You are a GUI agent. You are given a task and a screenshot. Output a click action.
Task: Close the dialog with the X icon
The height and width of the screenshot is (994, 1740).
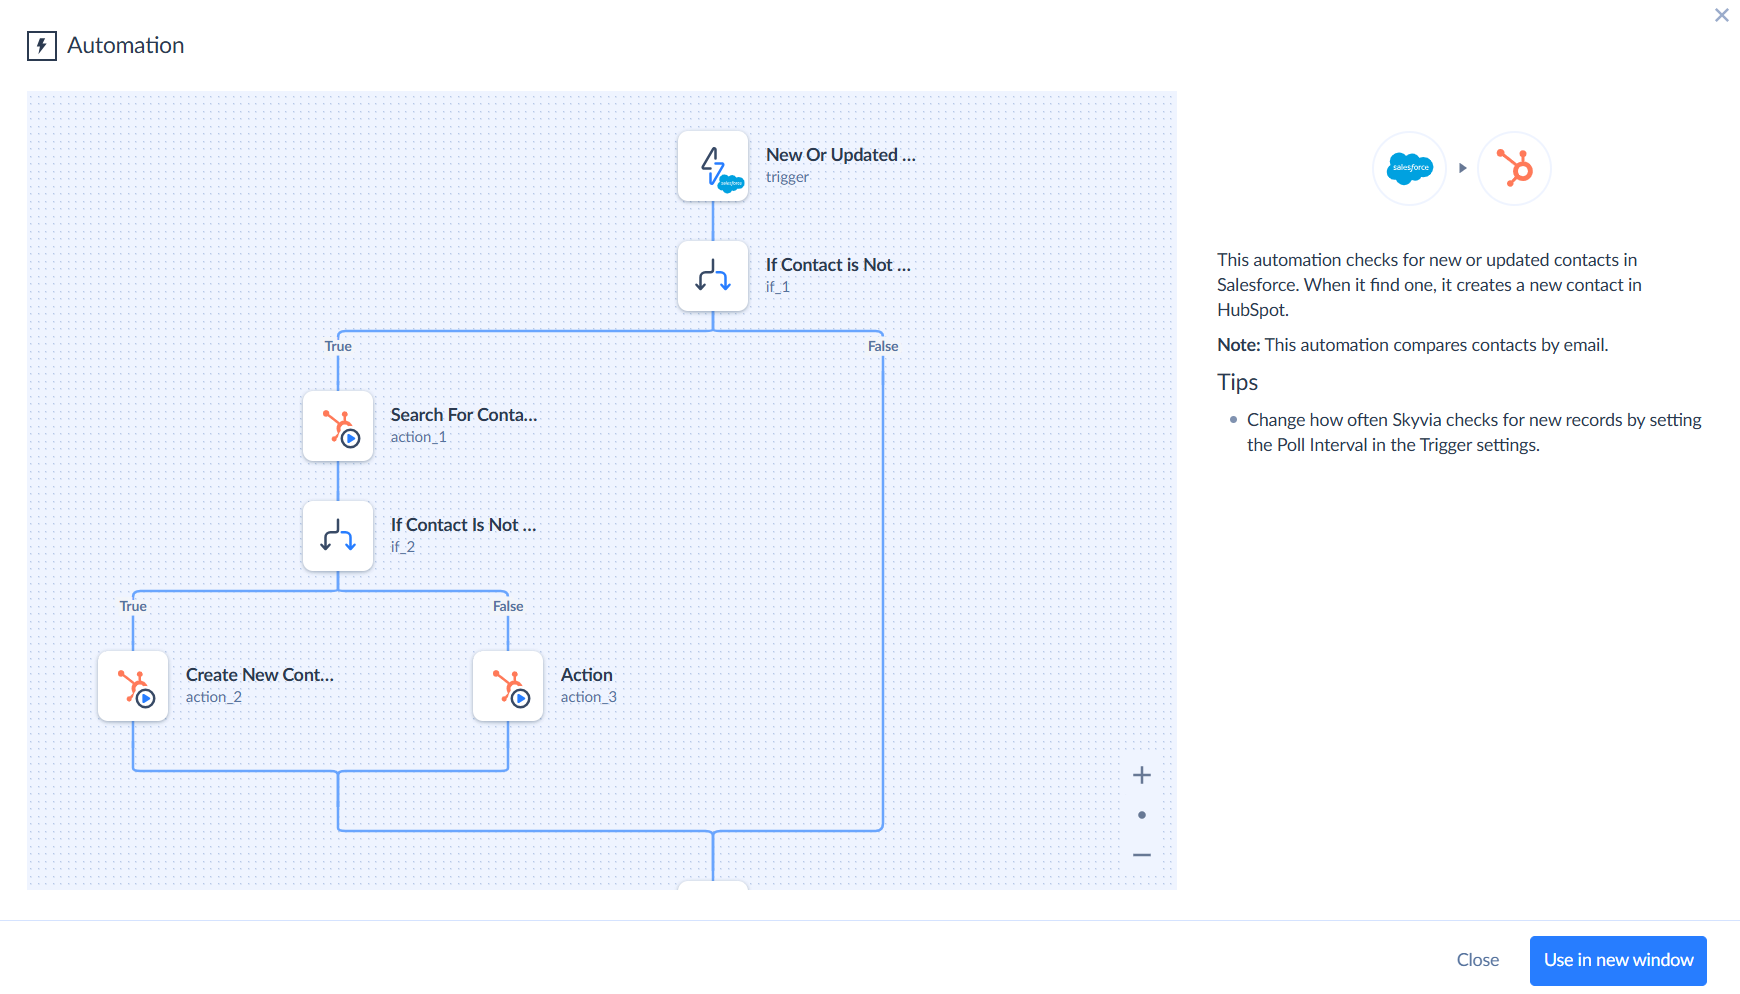[x=1721, y=15]
